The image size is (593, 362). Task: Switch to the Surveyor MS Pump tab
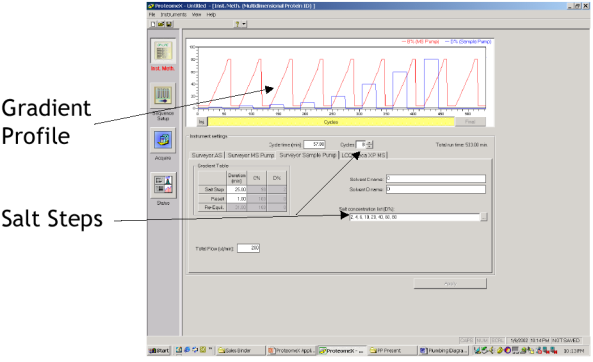251,155
